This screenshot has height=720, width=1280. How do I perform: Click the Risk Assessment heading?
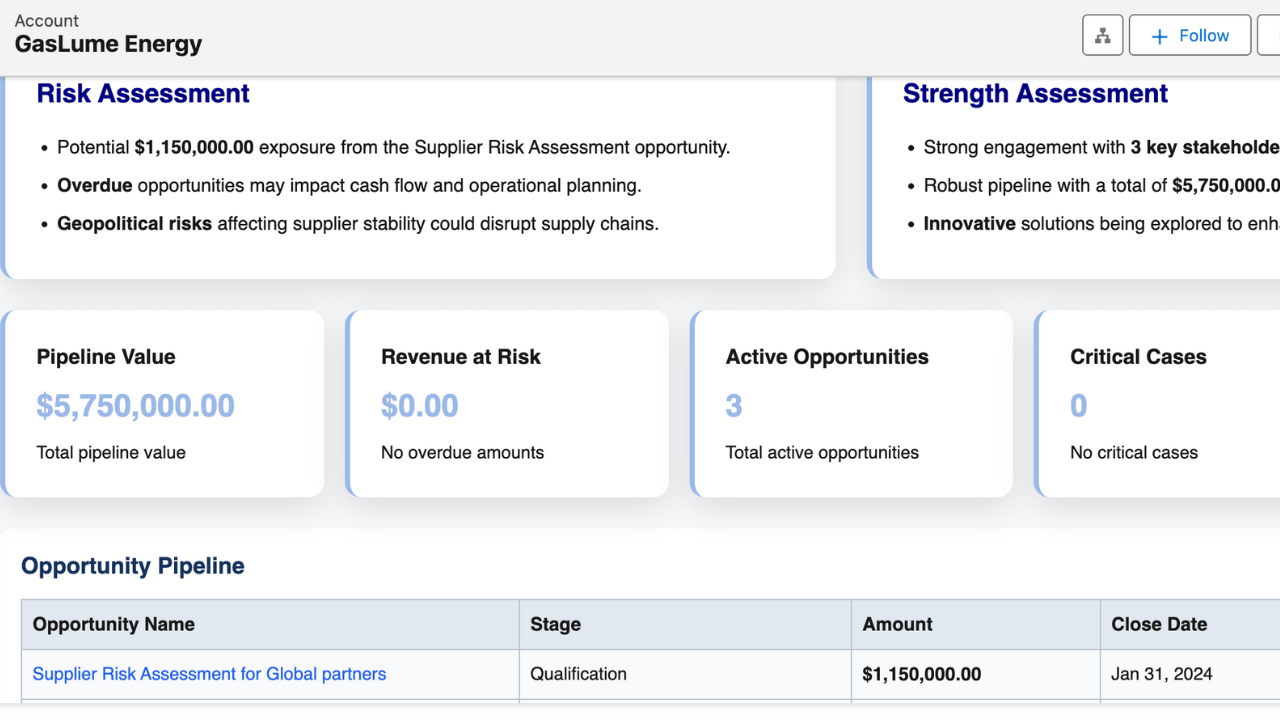(143, 94)
